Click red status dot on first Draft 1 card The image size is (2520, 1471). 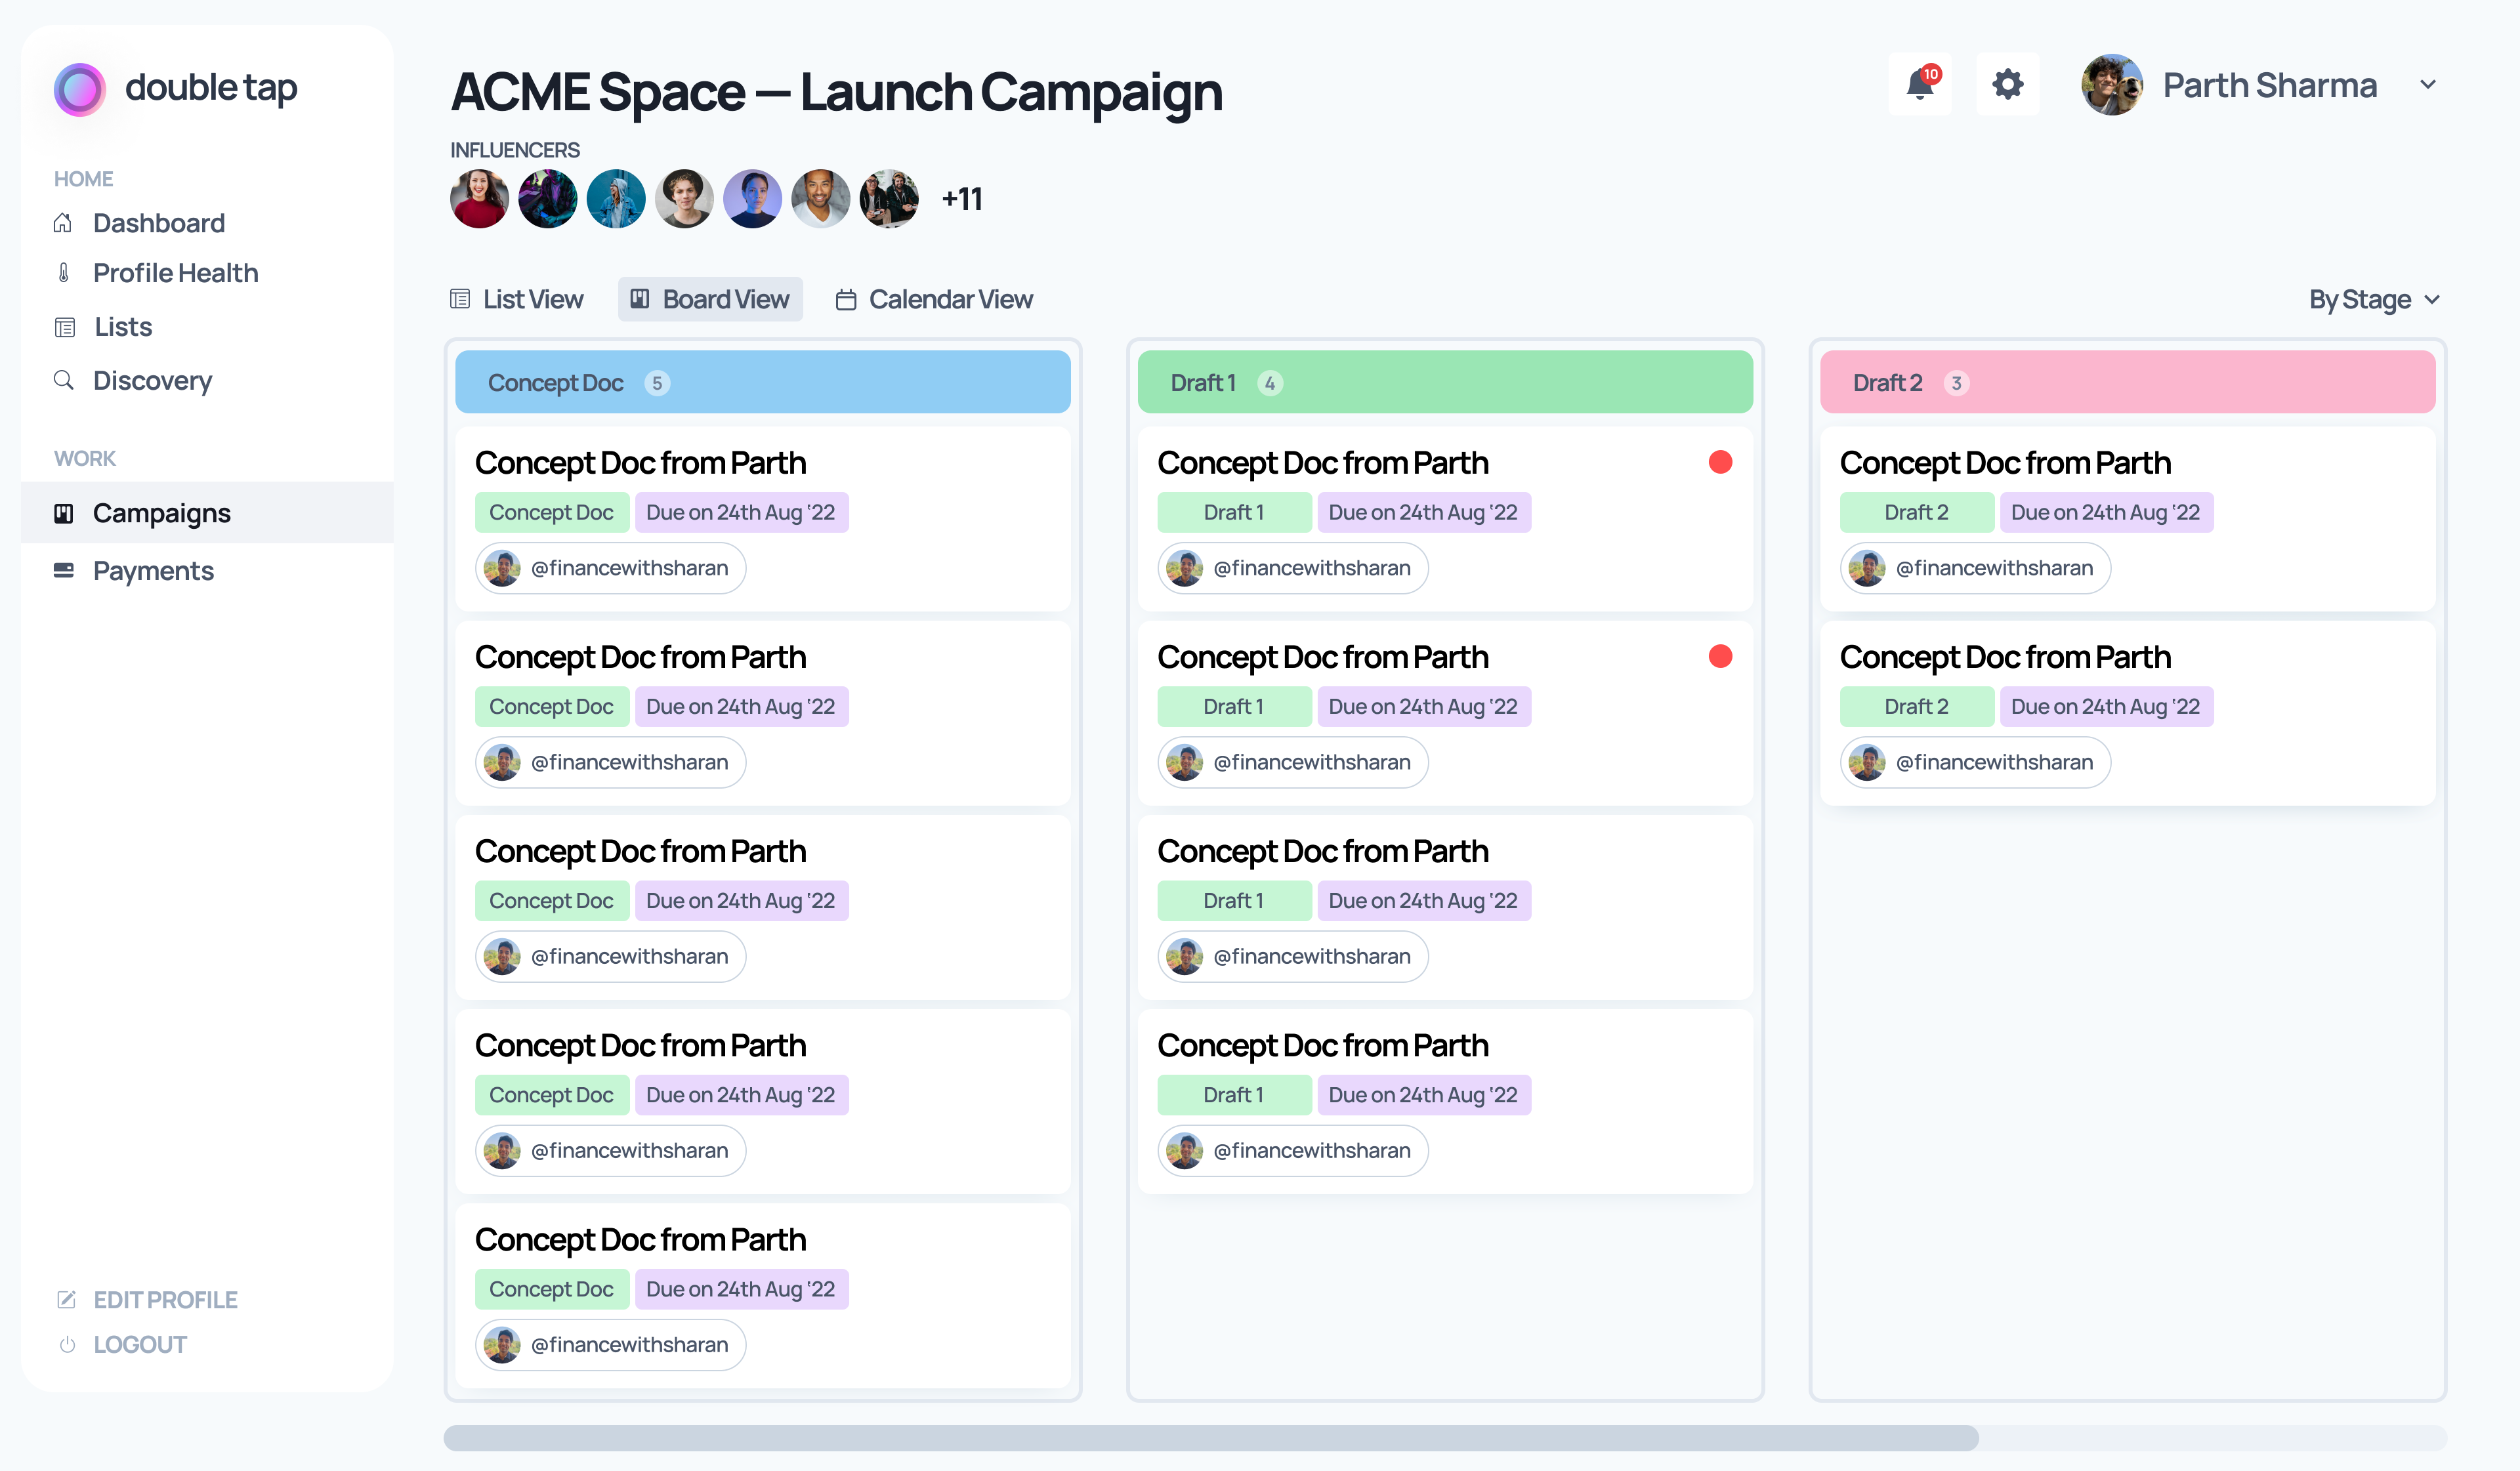[1720, 462]
